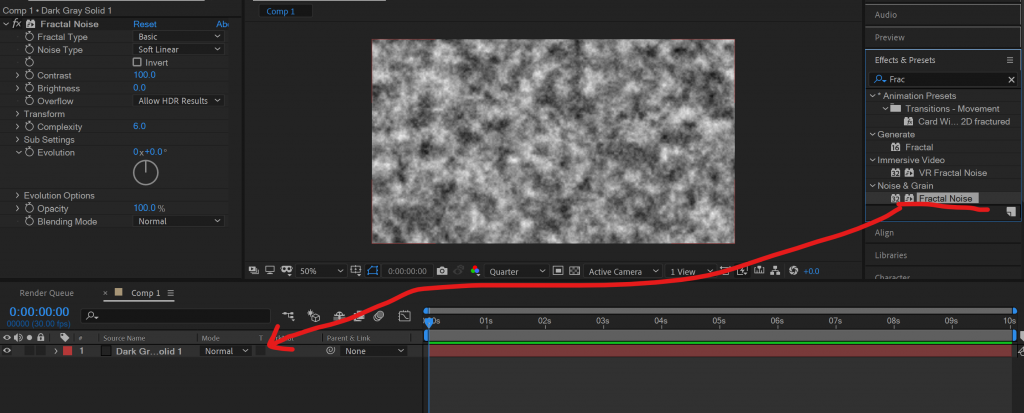
Task: Enable the Invert checkbox
Action: (137, 62)
